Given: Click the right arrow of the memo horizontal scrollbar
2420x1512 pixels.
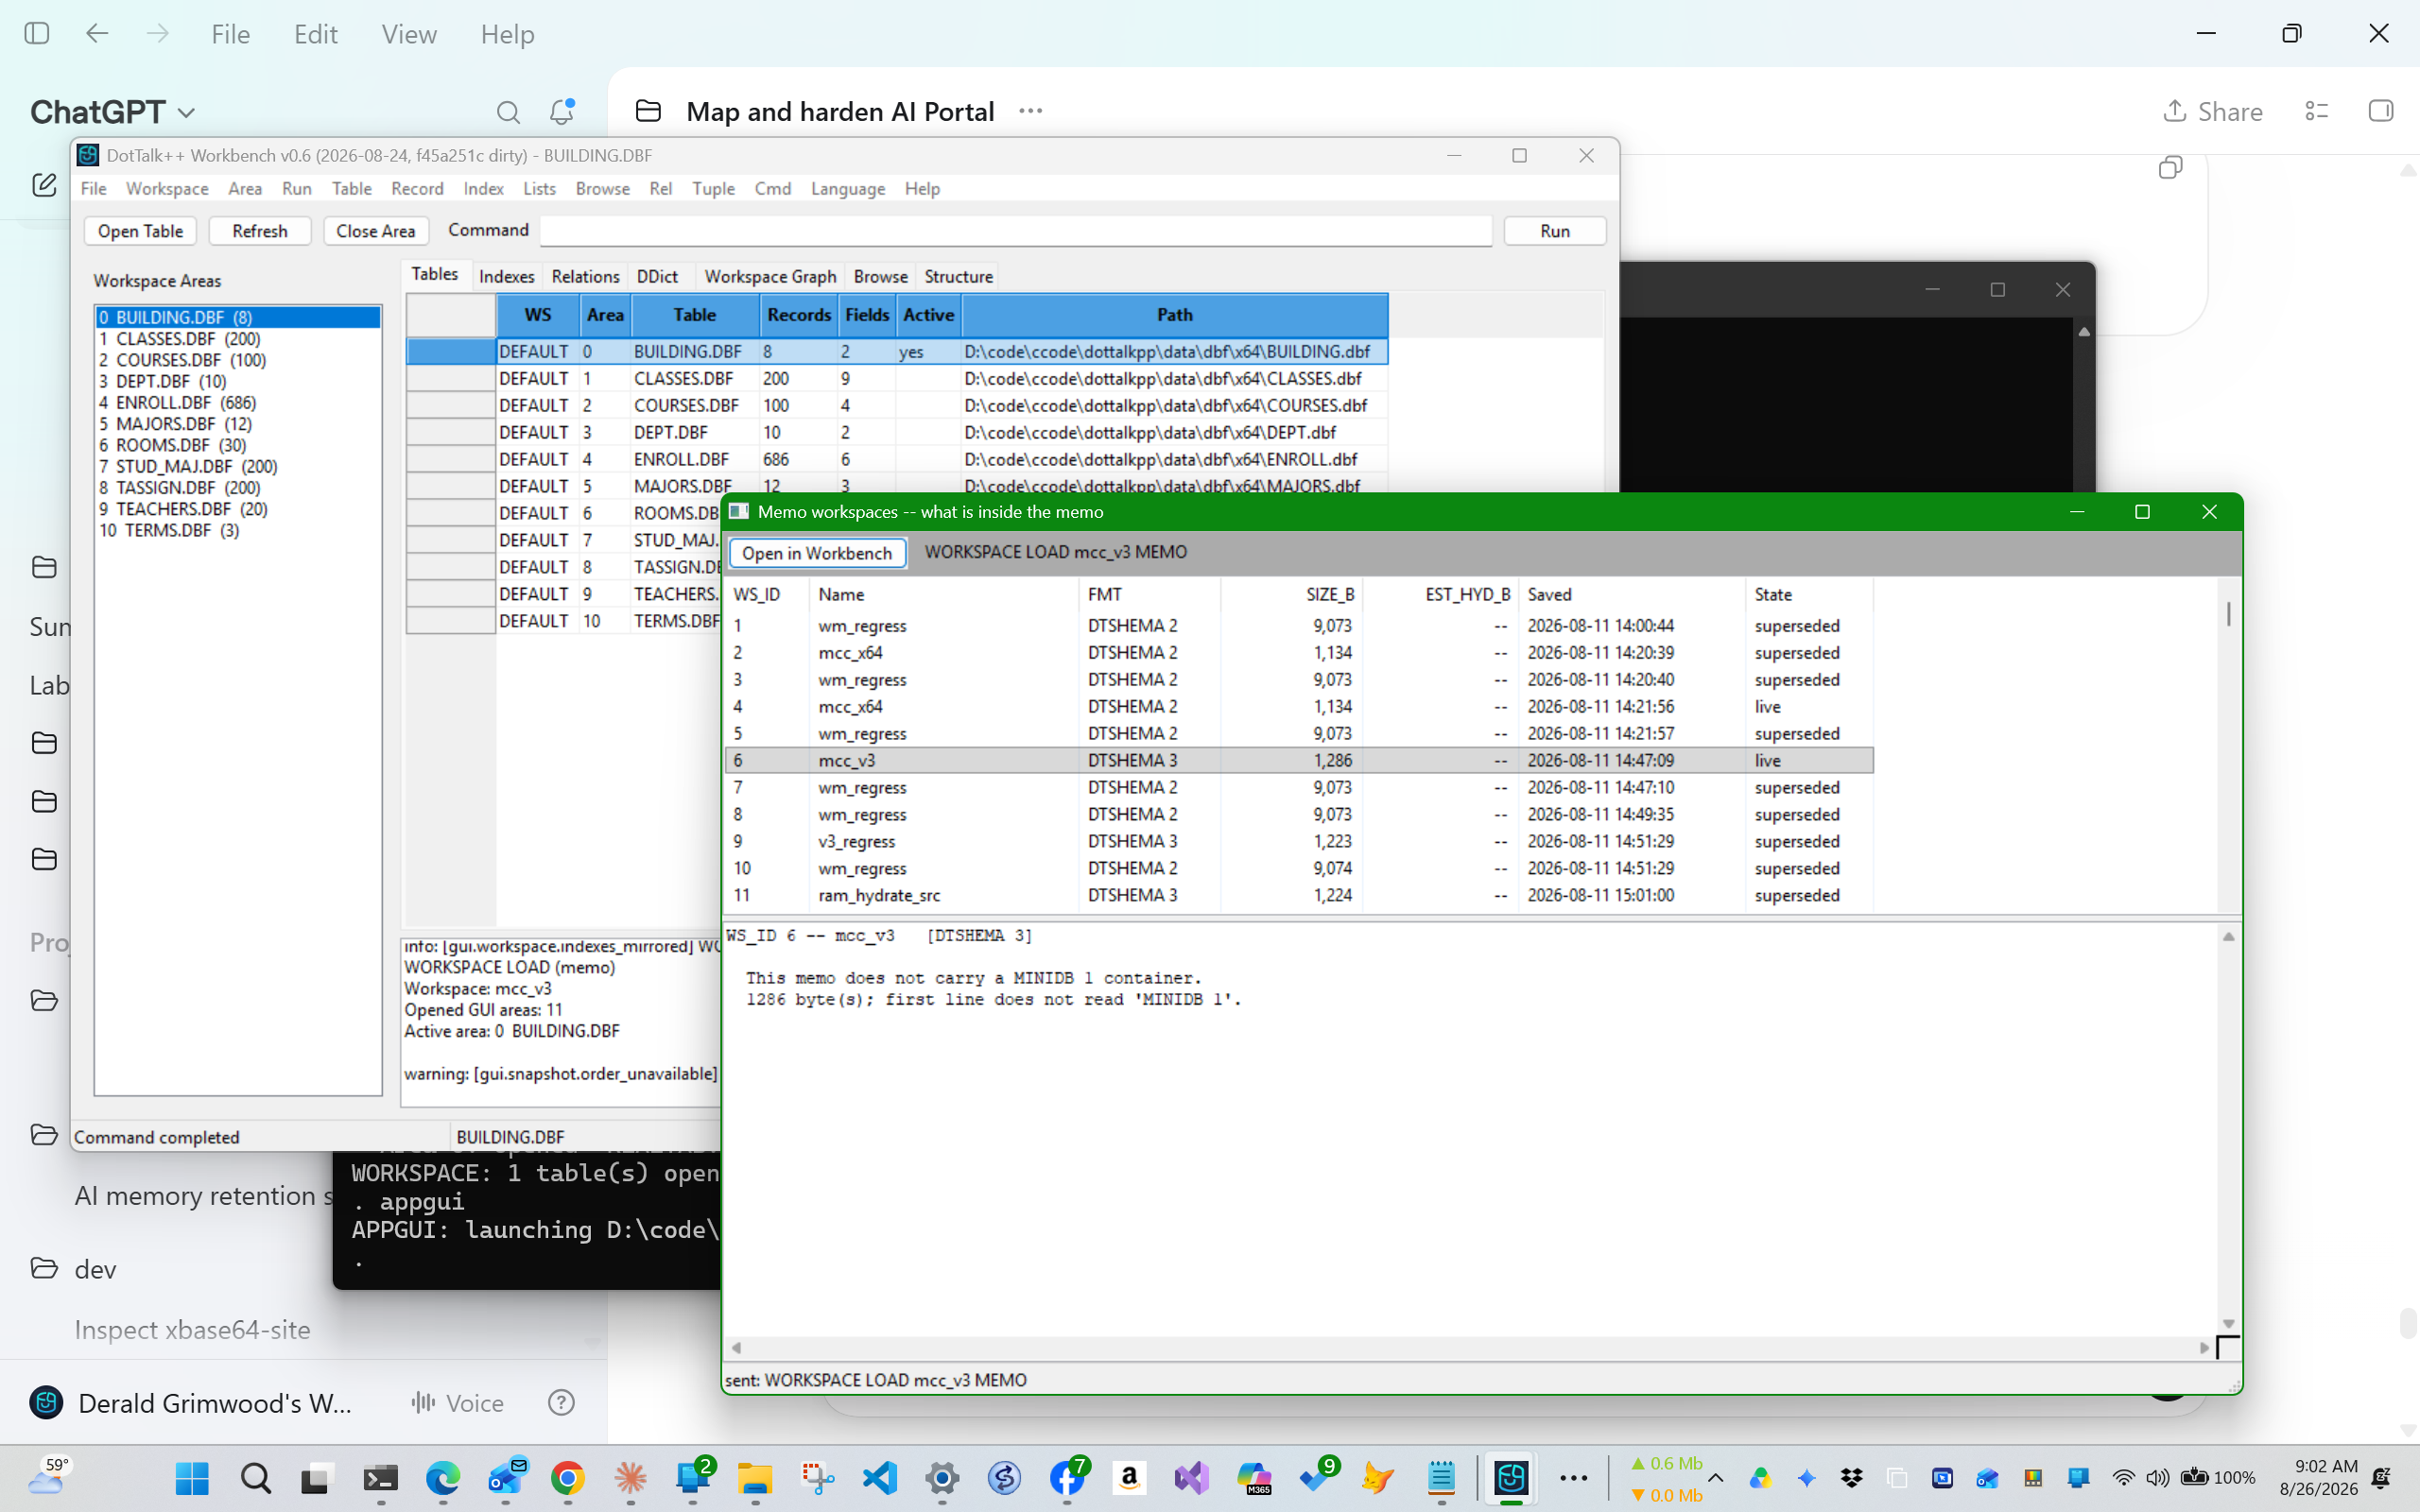Looking at the screenshot, I should (x=2204, y=1347).
